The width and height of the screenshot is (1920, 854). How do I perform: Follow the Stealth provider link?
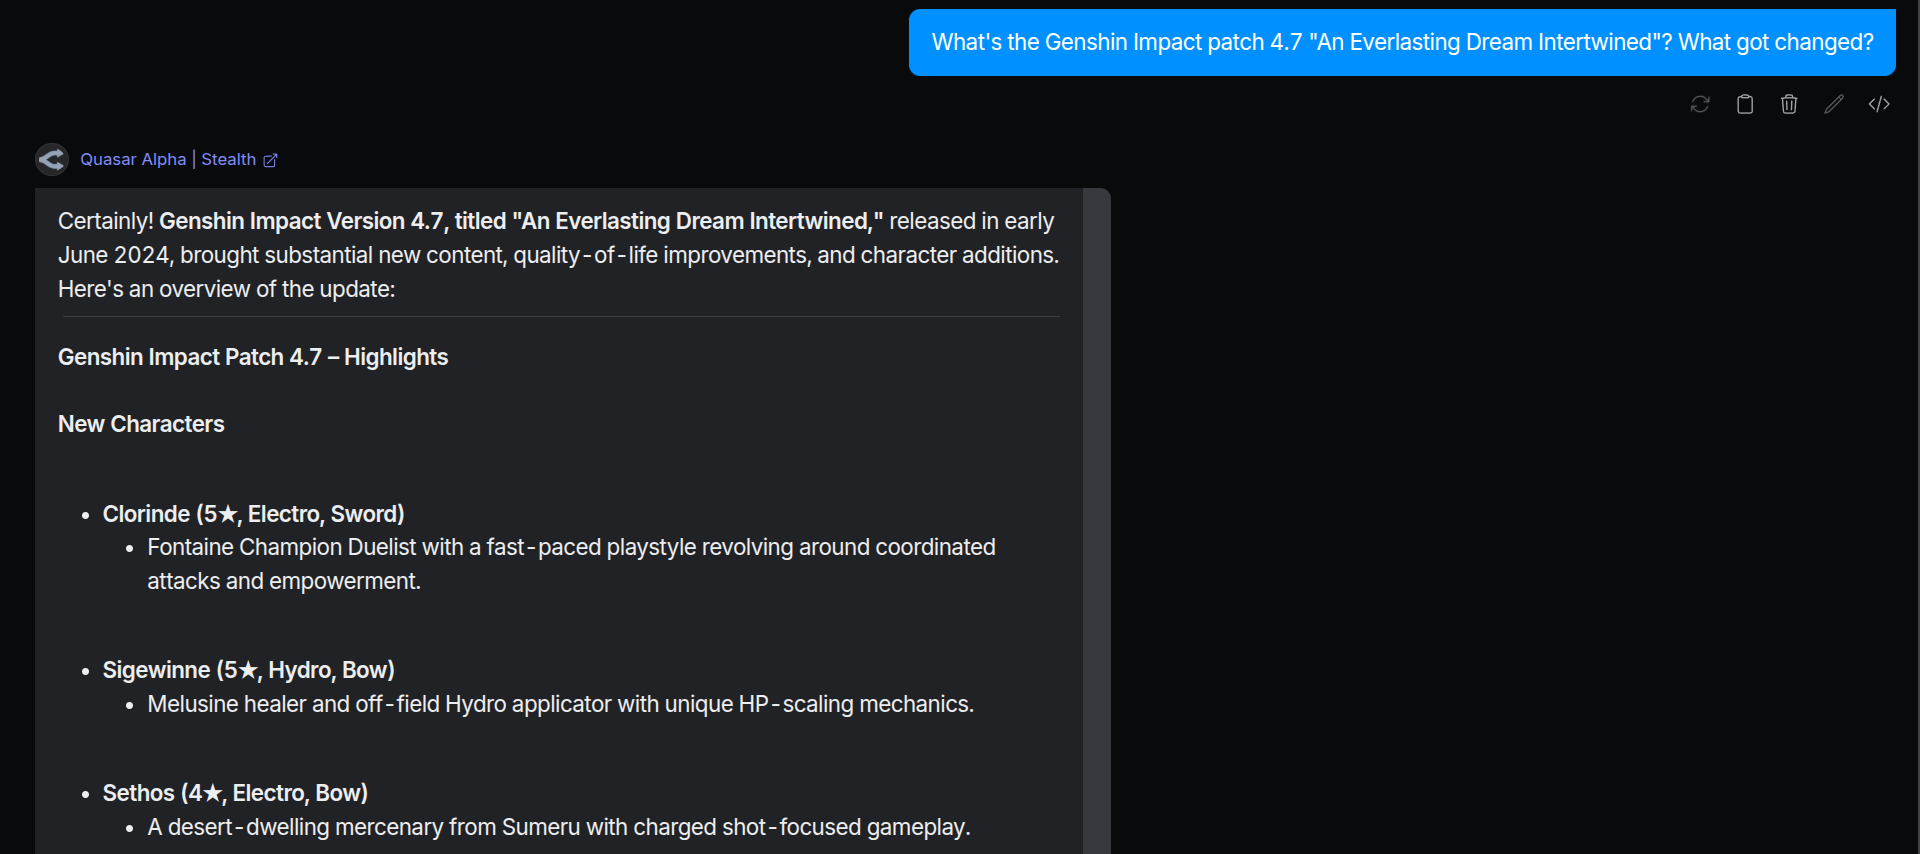[228, 159]
